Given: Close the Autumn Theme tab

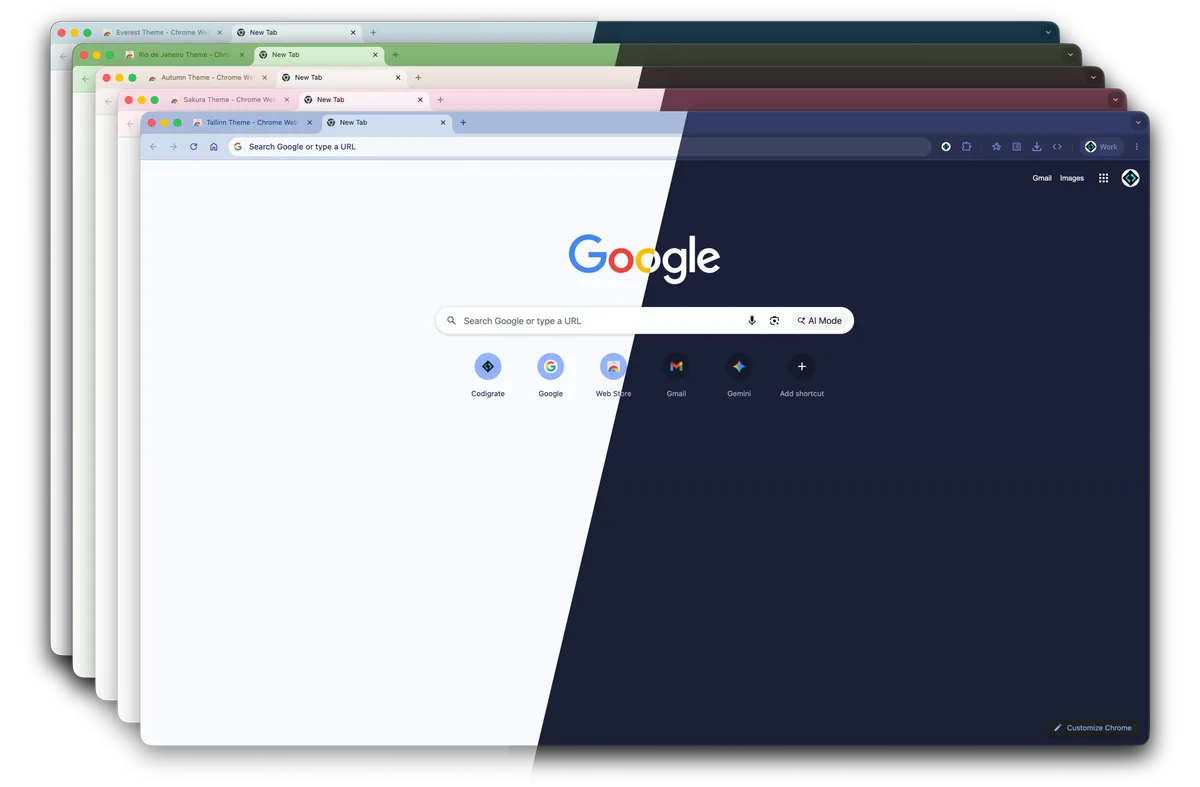Looking at the screenshot, I should [264, 78].
